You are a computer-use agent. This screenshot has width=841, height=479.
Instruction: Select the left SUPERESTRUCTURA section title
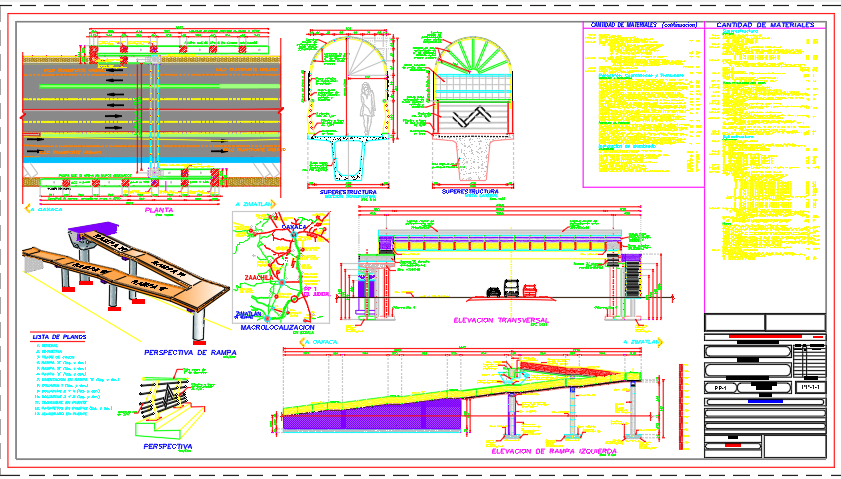(348, 190)
